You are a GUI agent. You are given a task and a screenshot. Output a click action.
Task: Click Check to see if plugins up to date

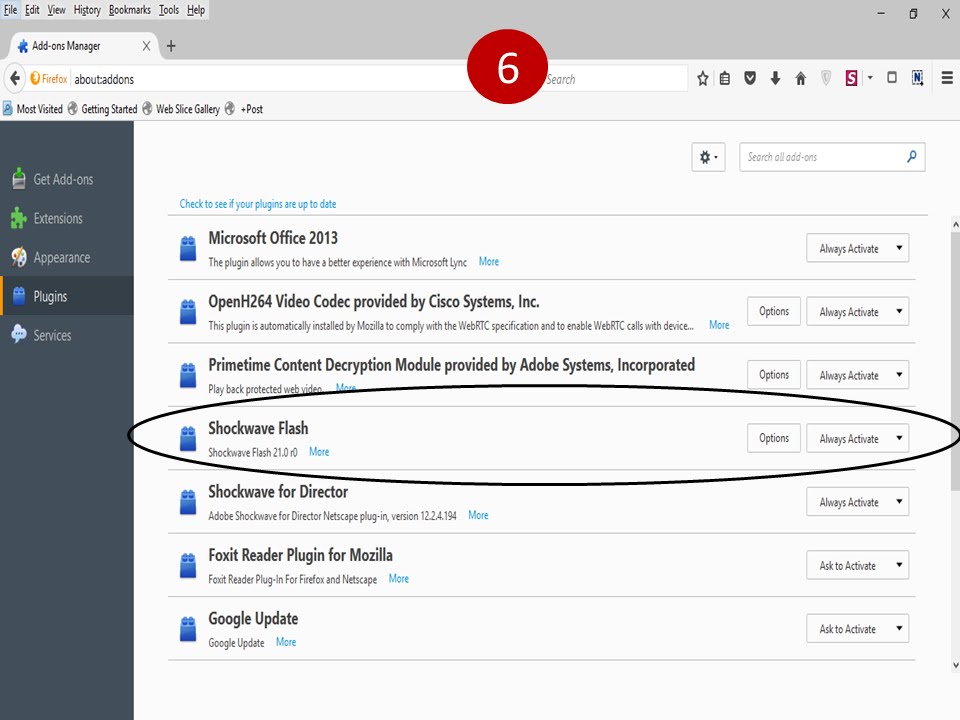click(258, 204)
